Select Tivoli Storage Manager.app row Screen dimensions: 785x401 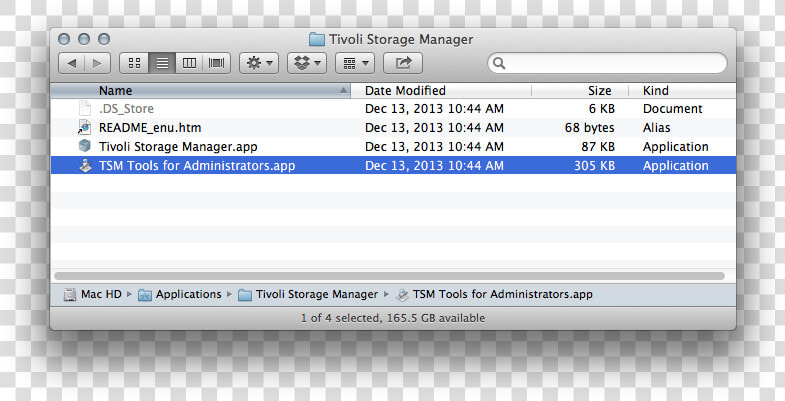(394, 147)
